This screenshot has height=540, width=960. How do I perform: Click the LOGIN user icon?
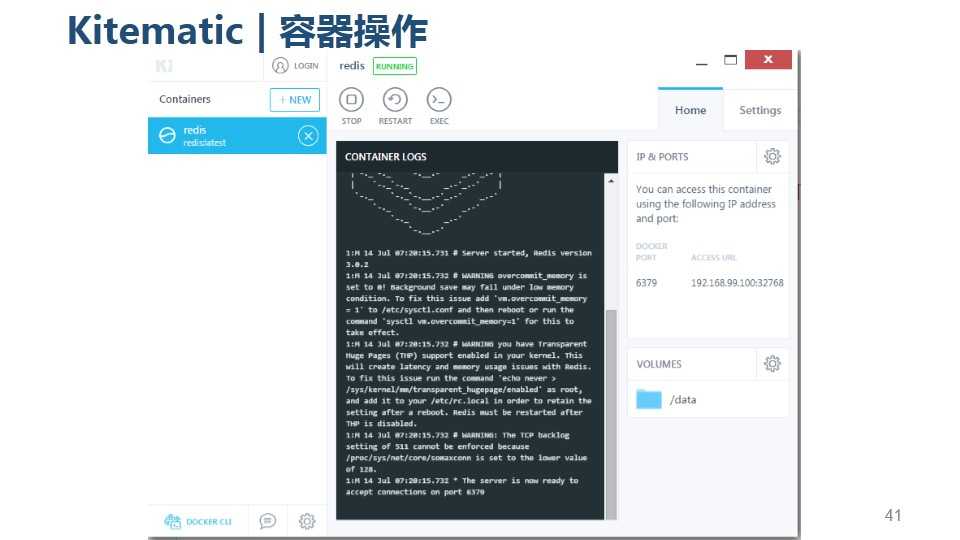(280, 66)
